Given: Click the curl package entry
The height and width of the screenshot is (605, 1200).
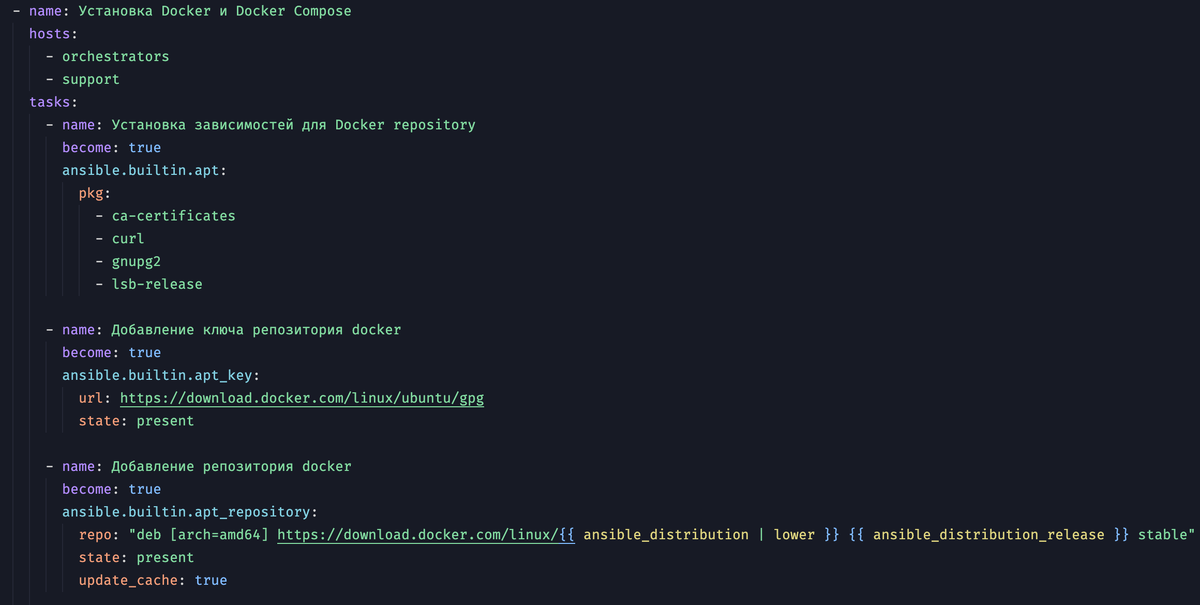Looking at the screenshot, I should (x=128, y=239).
